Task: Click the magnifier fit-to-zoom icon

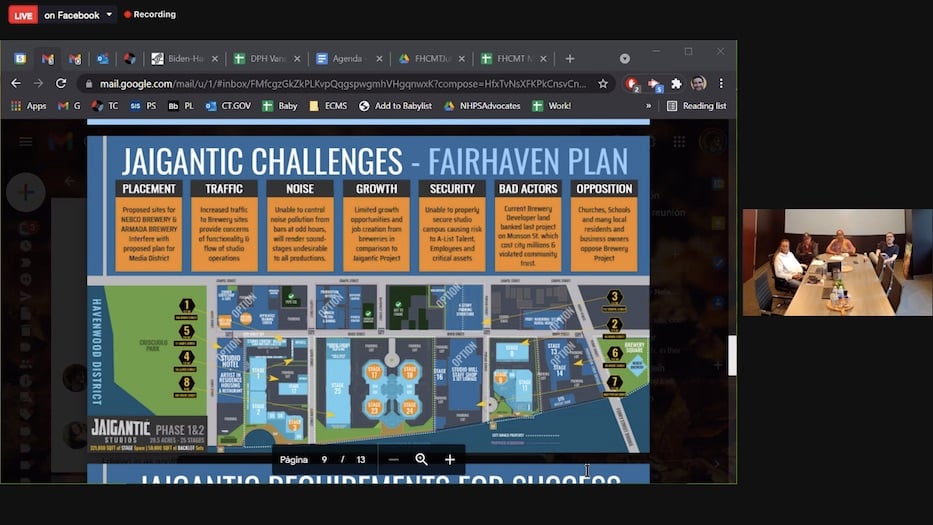Action: pyautogui.click(x=421, y=459)
